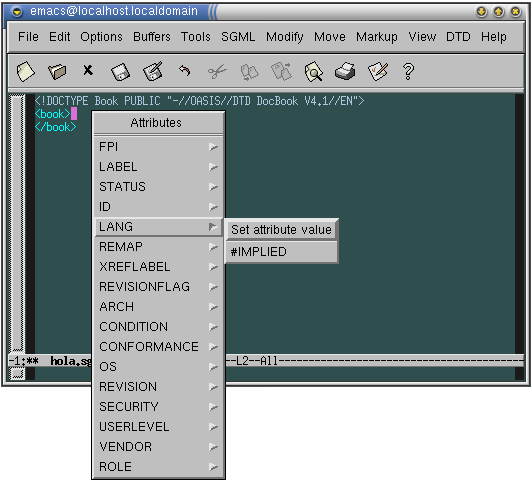Image resolution: width=532 pixels, height=482 pixels.
Task: Open the DTD menu
Action: [x=458, y=37]
